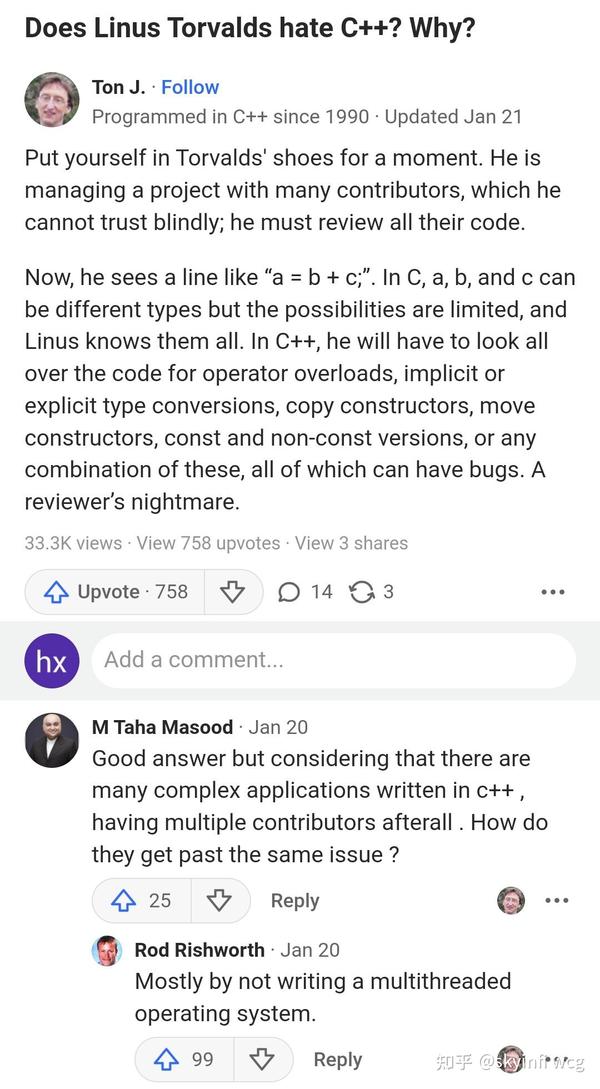Follow Ton J.
The width and height of the screenshot is (600, 1089).
[x=190, y=87]
